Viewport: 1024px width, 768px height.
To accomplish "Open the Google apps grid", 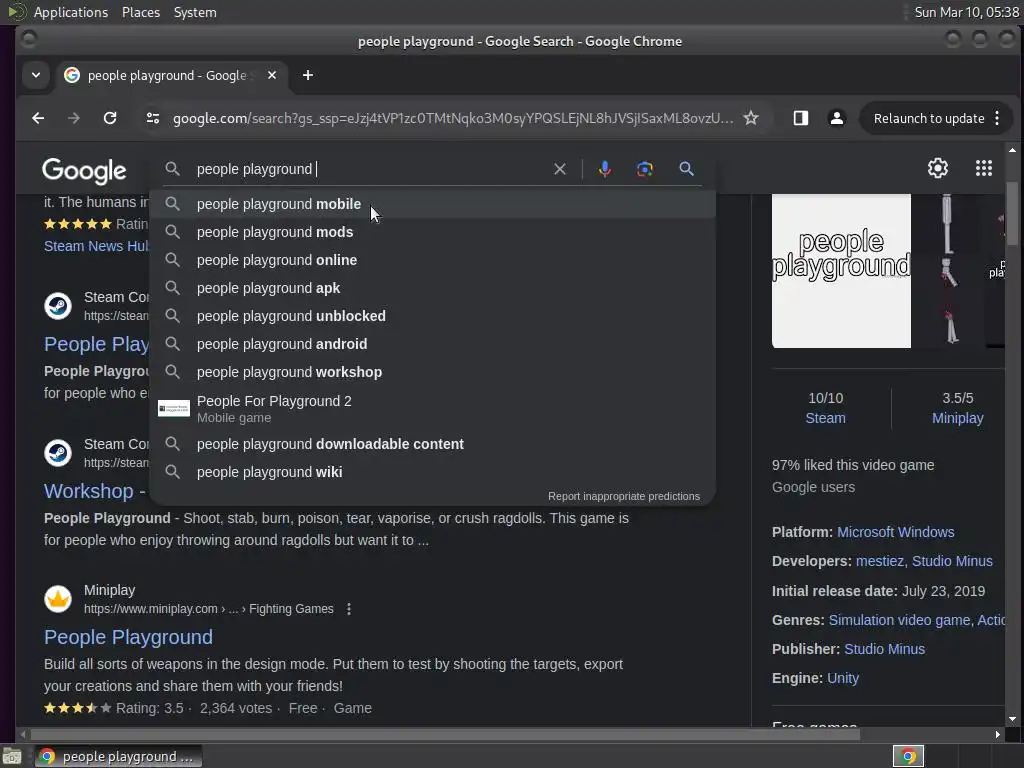I will coord(984,168).
